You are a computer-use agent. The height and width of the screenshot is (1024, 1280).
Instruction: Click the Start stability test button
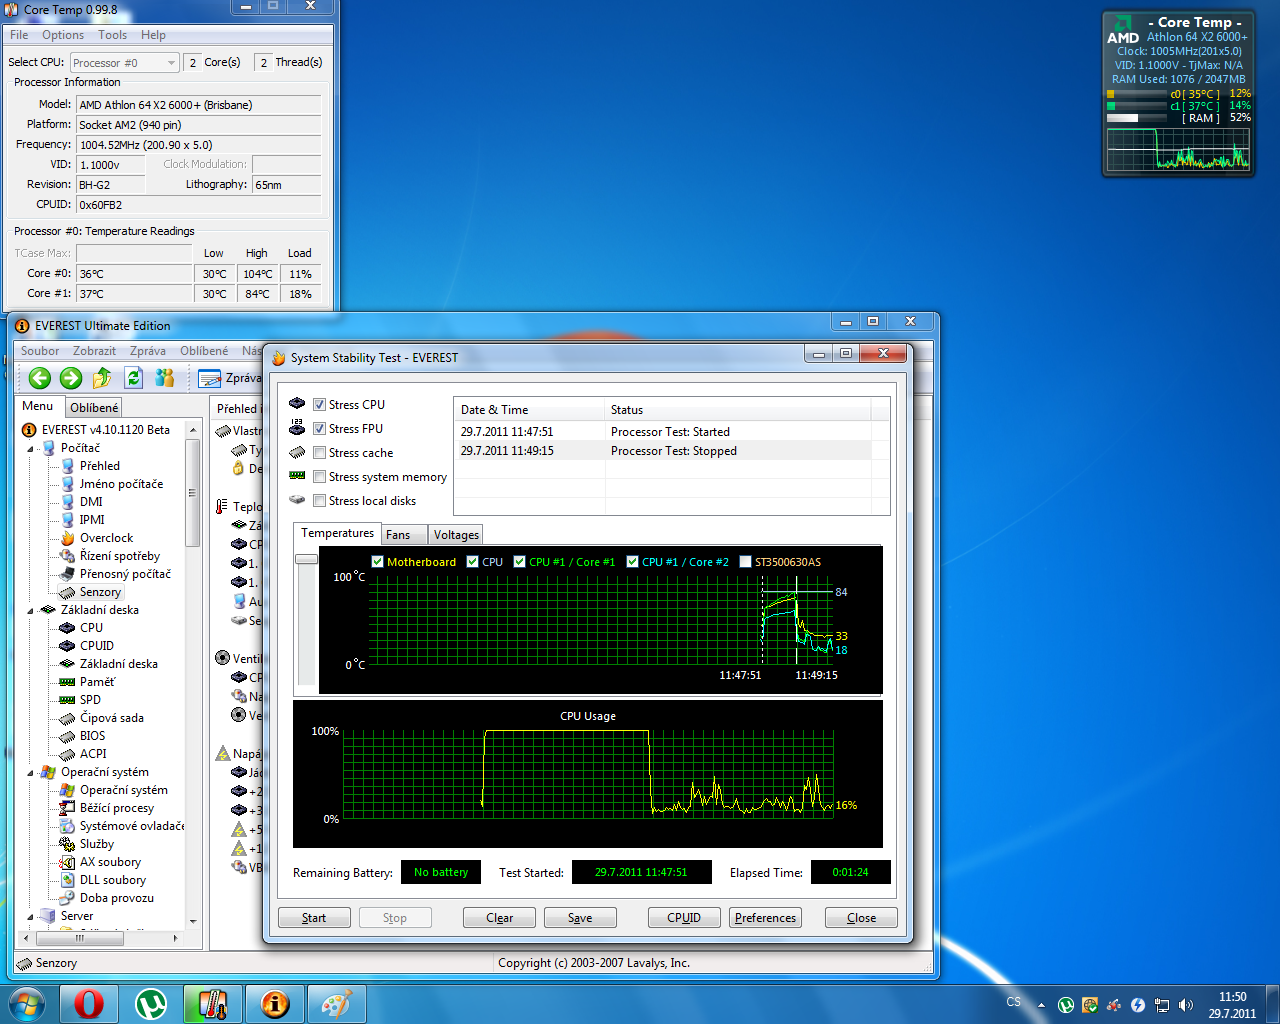coord(314,918)
